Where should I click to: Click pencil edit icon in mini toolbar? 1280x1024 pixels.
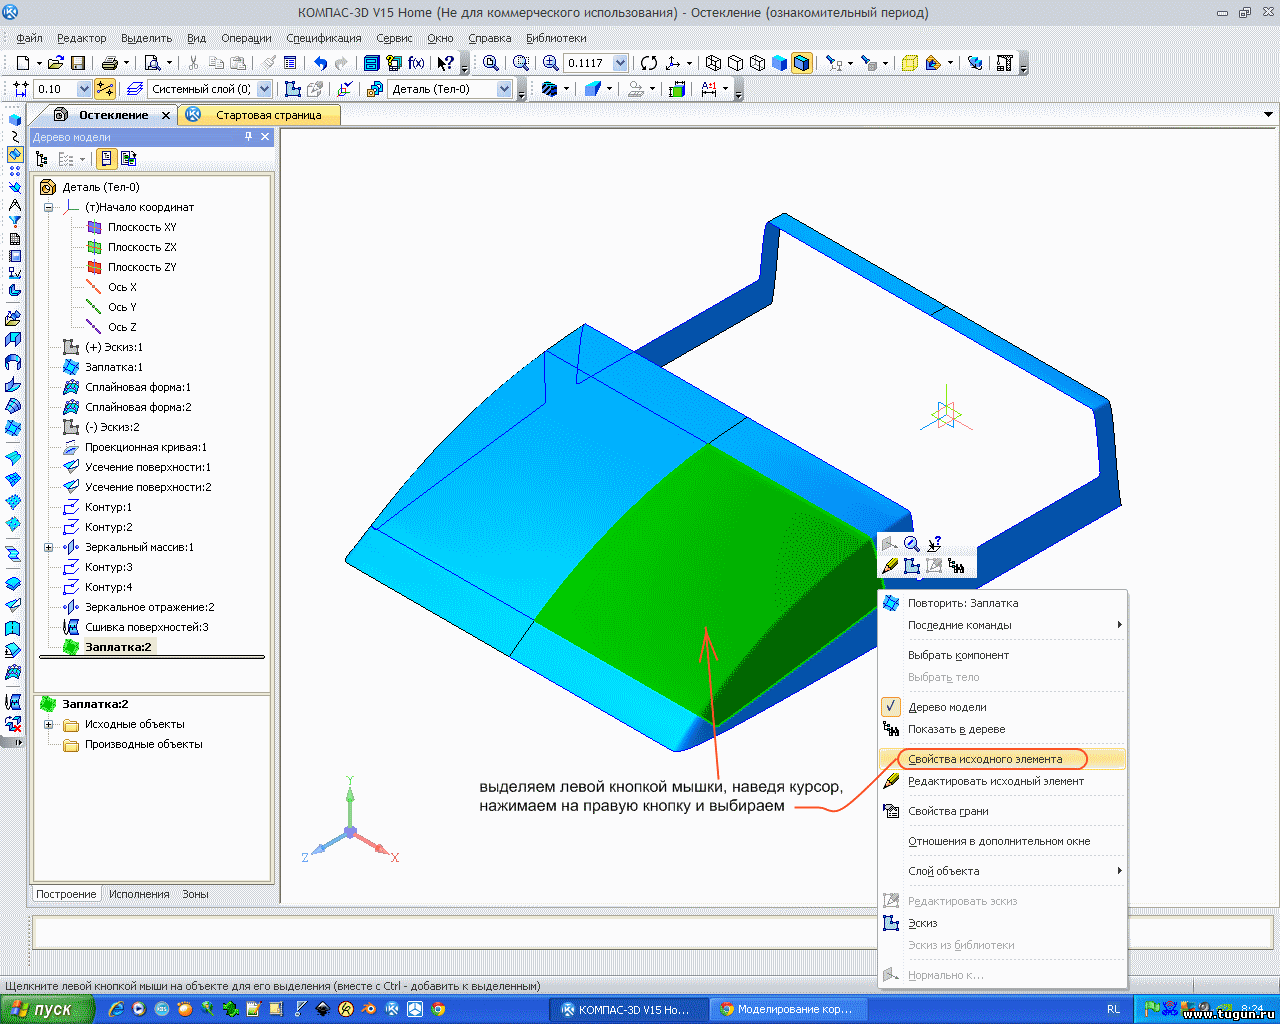pos(890,566)
